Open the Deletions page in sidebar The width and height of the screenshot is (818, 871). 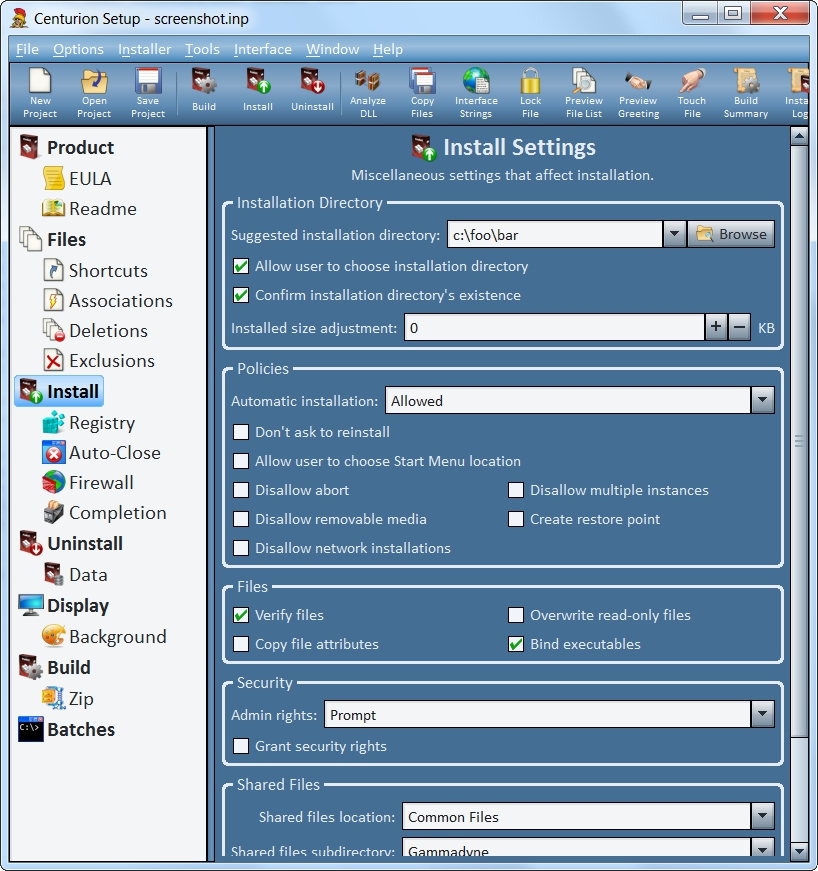(x=96, y=331)
